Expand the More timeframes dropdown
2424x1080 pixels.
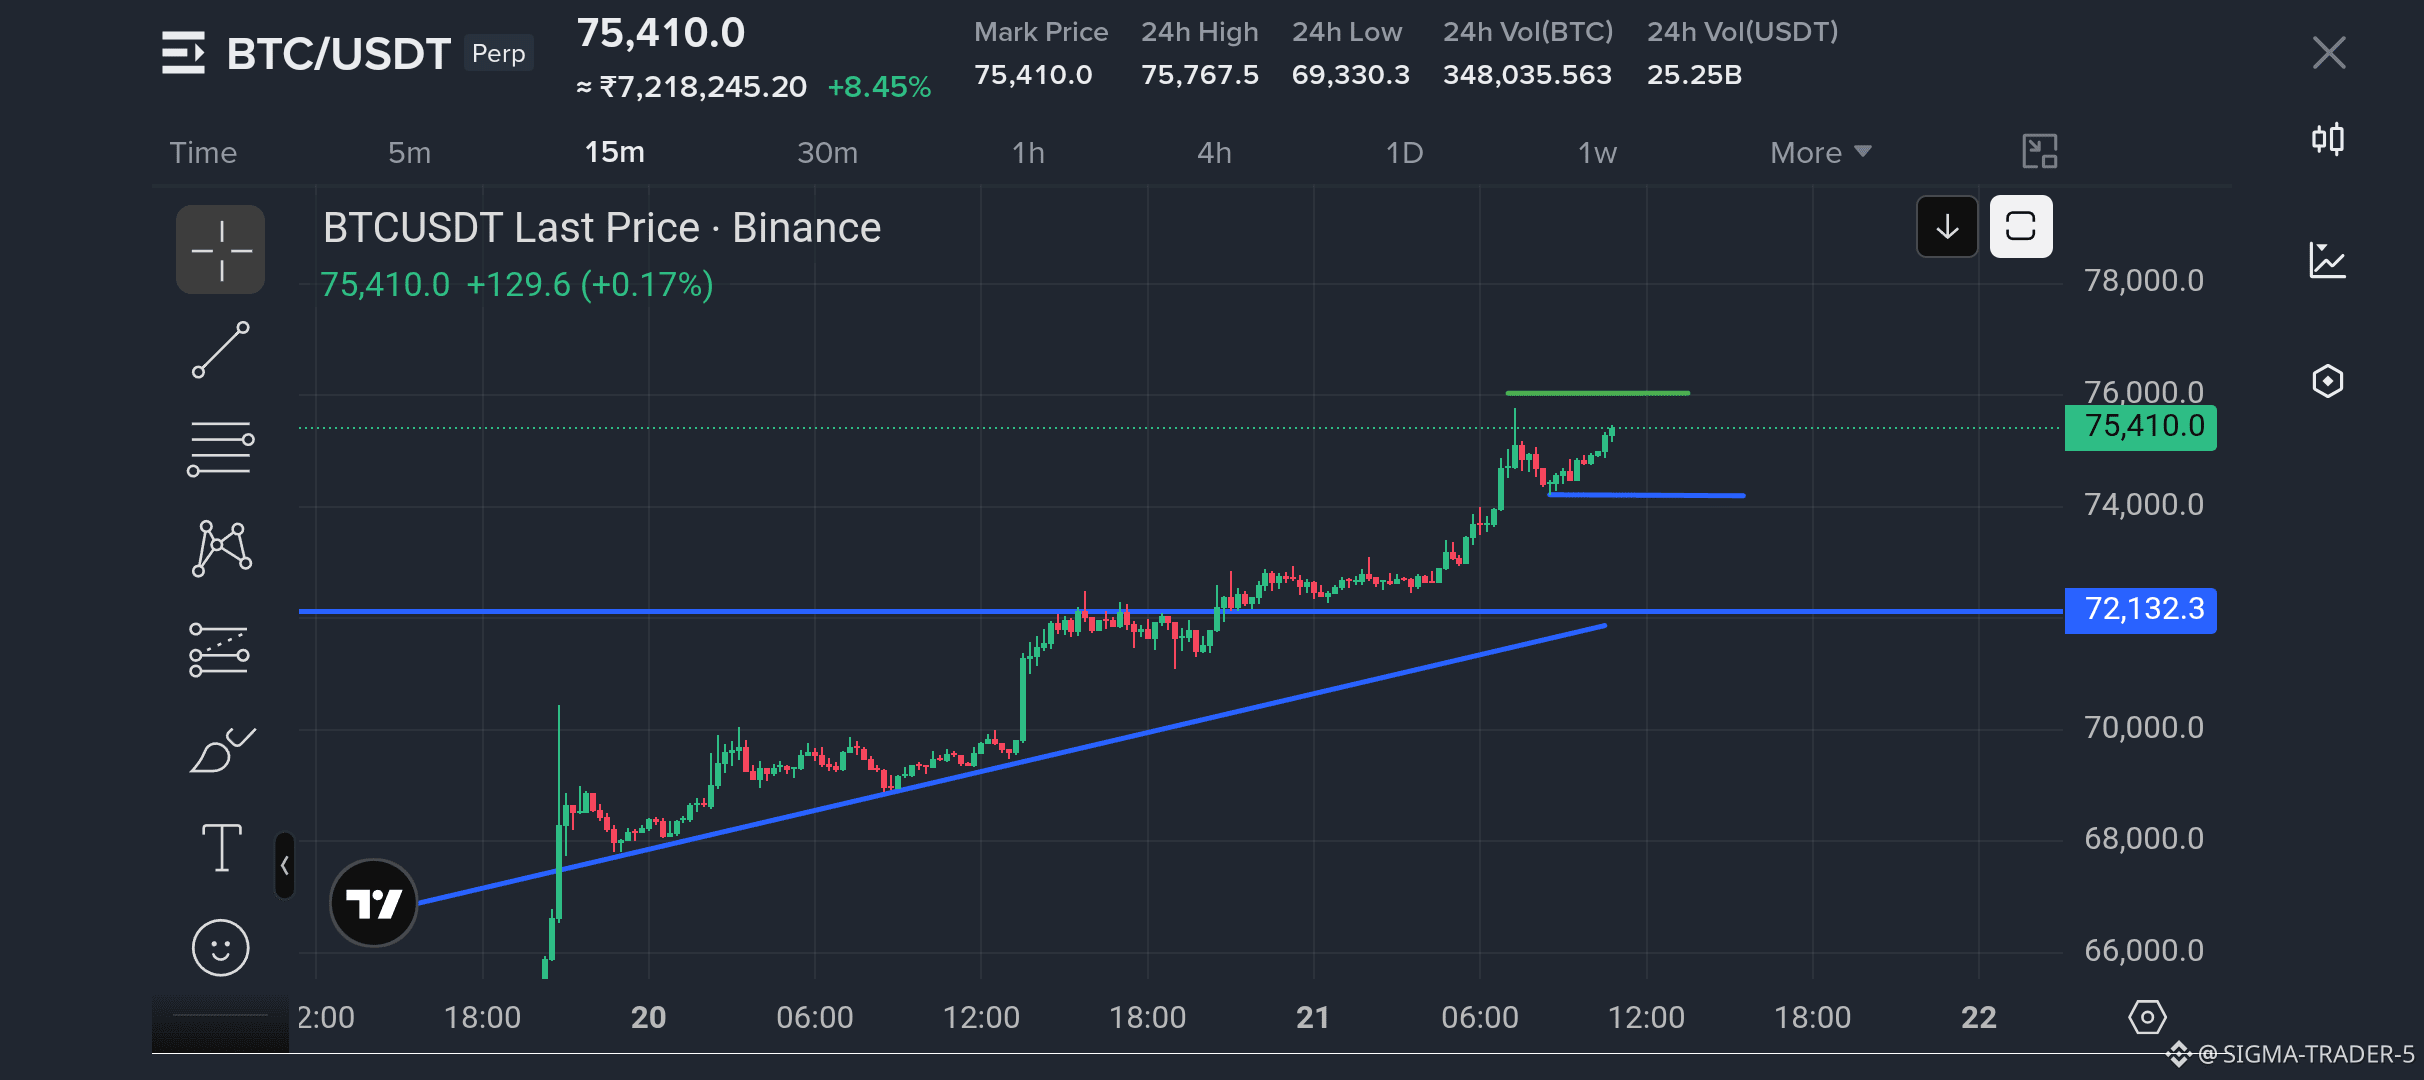click(1820, 152)
